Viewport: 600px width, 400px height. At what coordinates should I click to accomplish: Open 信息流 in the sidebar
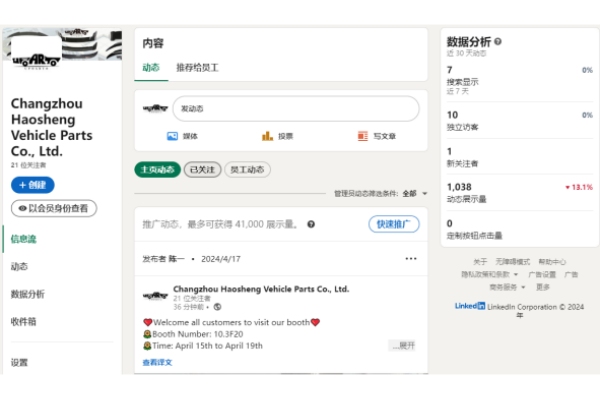(x=23, y=239)
